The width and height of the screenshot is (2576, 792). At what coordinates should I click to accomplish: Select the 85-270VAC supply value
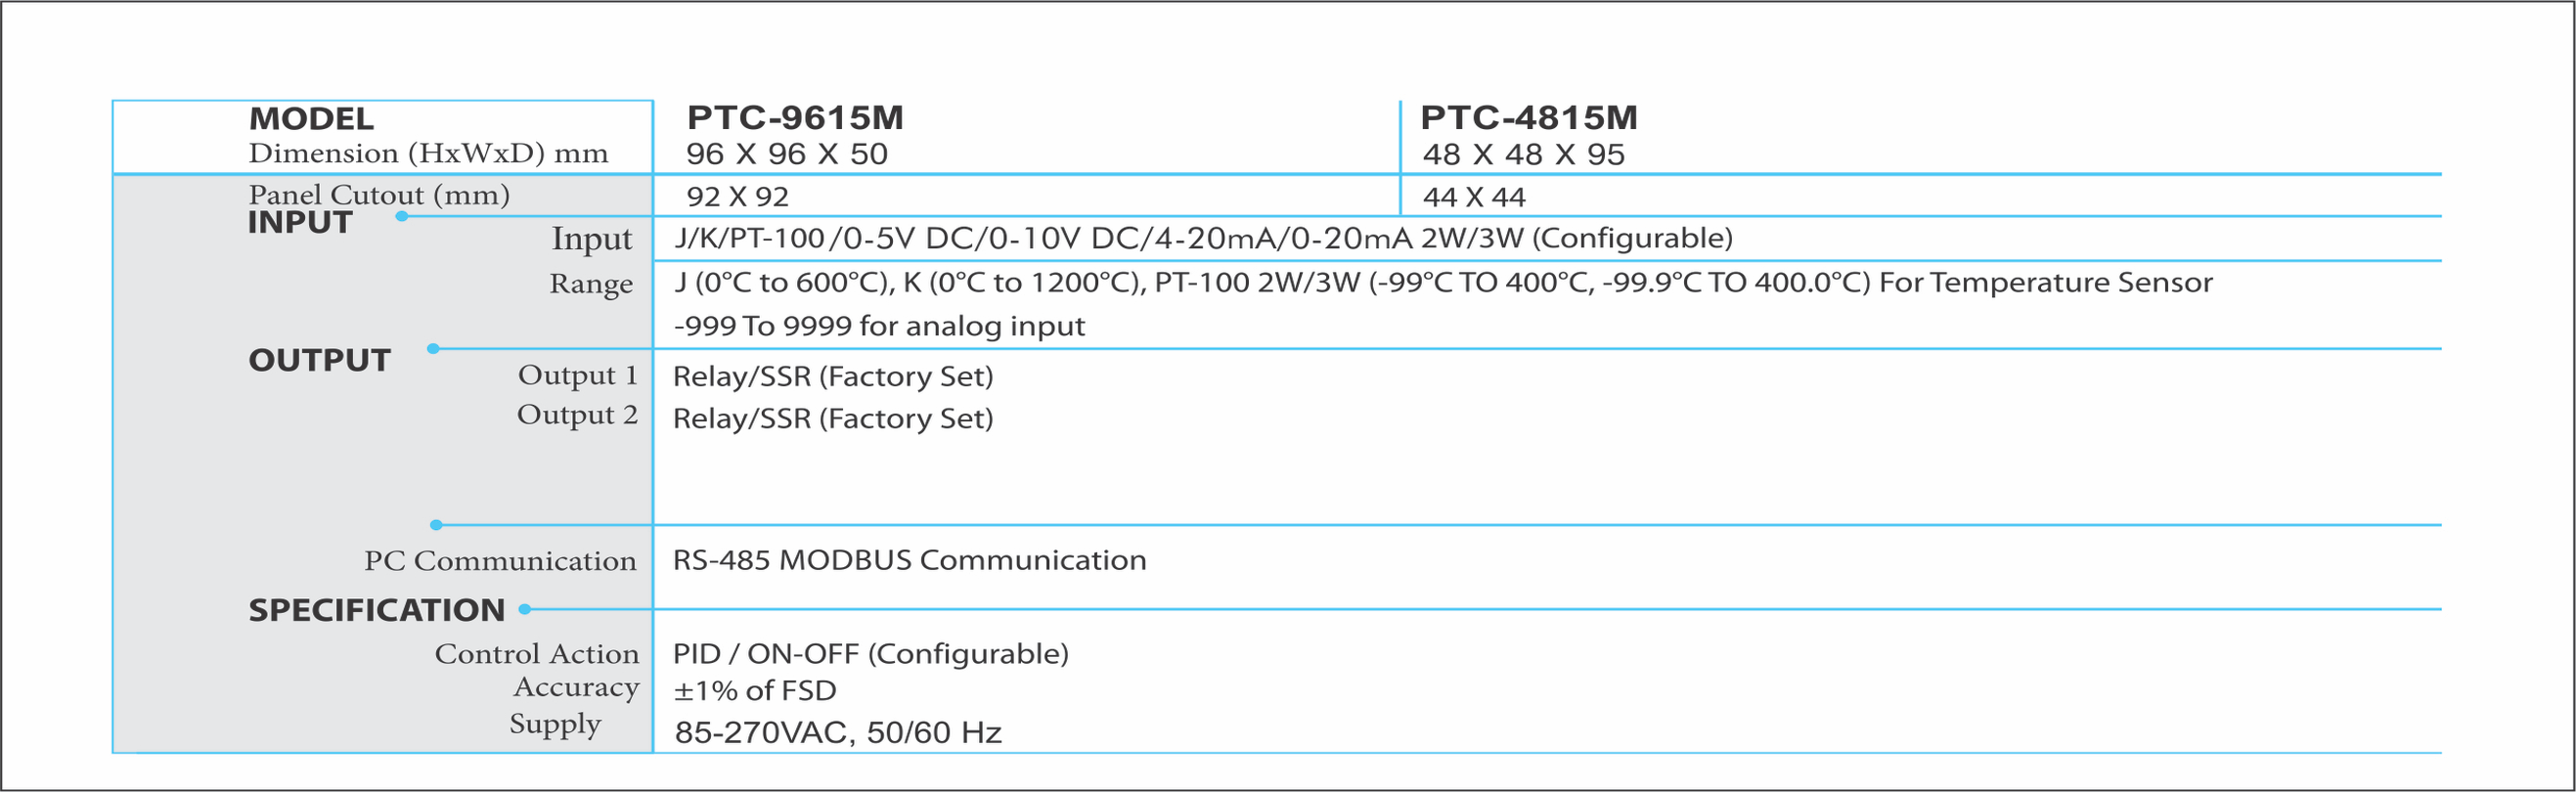[838, 733]
